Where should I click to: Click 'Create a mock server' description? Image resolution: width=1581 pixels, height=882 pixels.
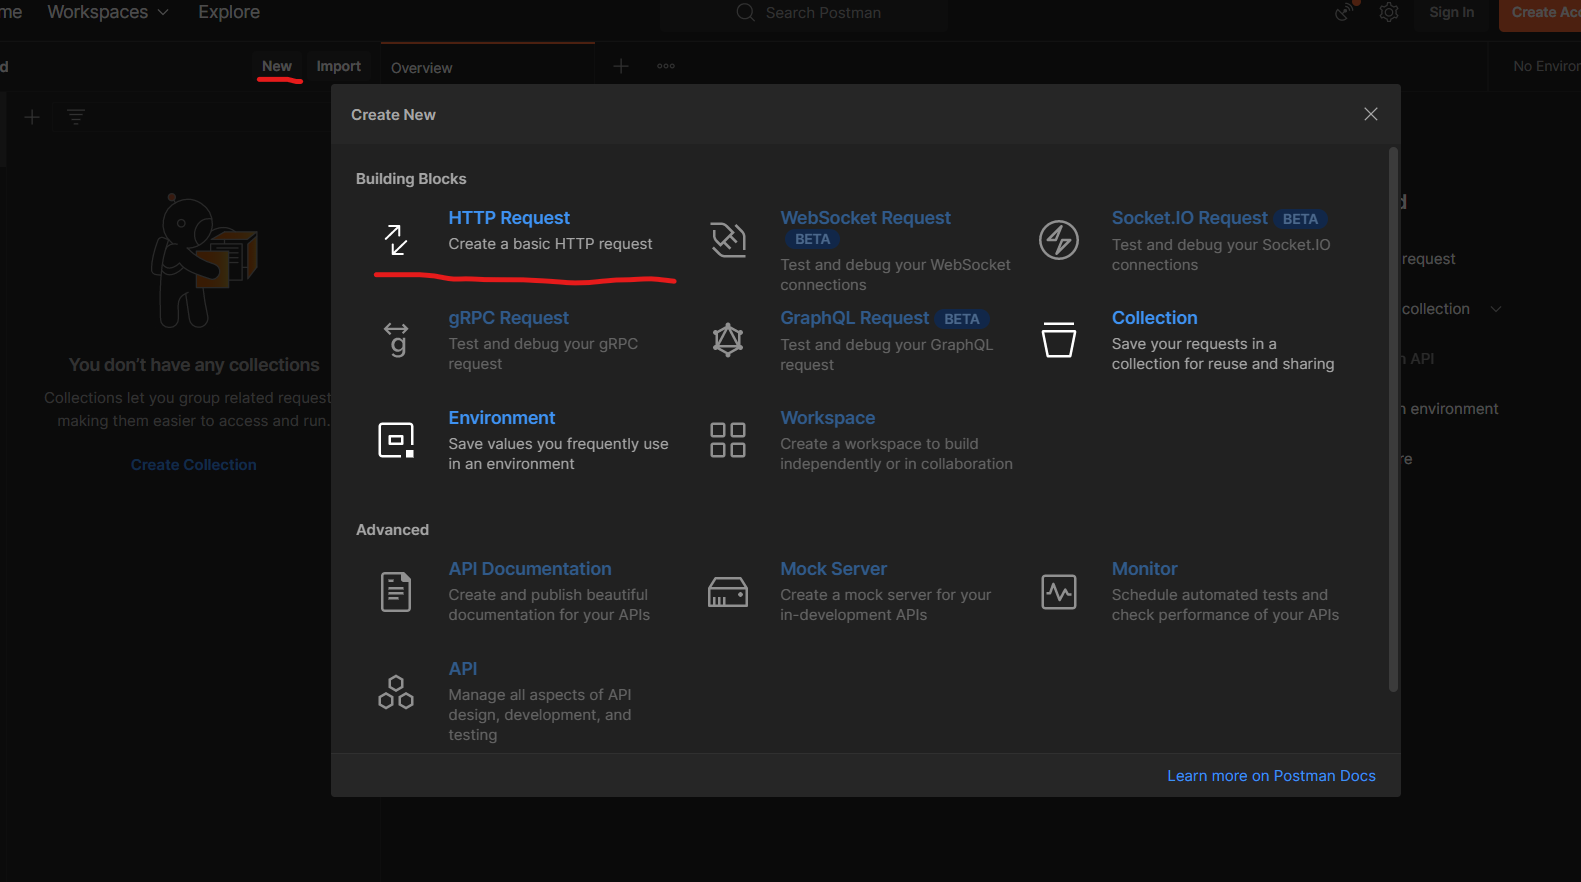pos(885,605)
